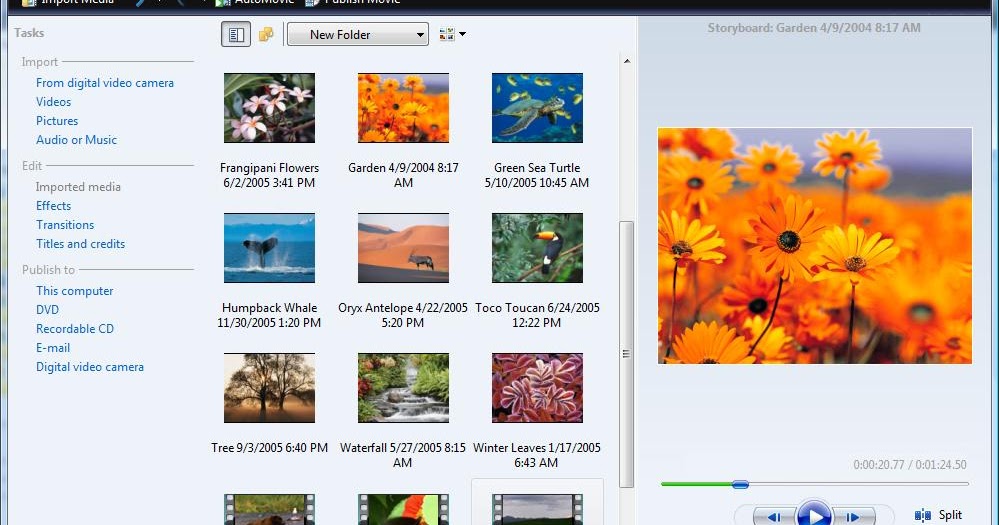
Task: Click the preview seek slider handle
Action: pos(740,485)
